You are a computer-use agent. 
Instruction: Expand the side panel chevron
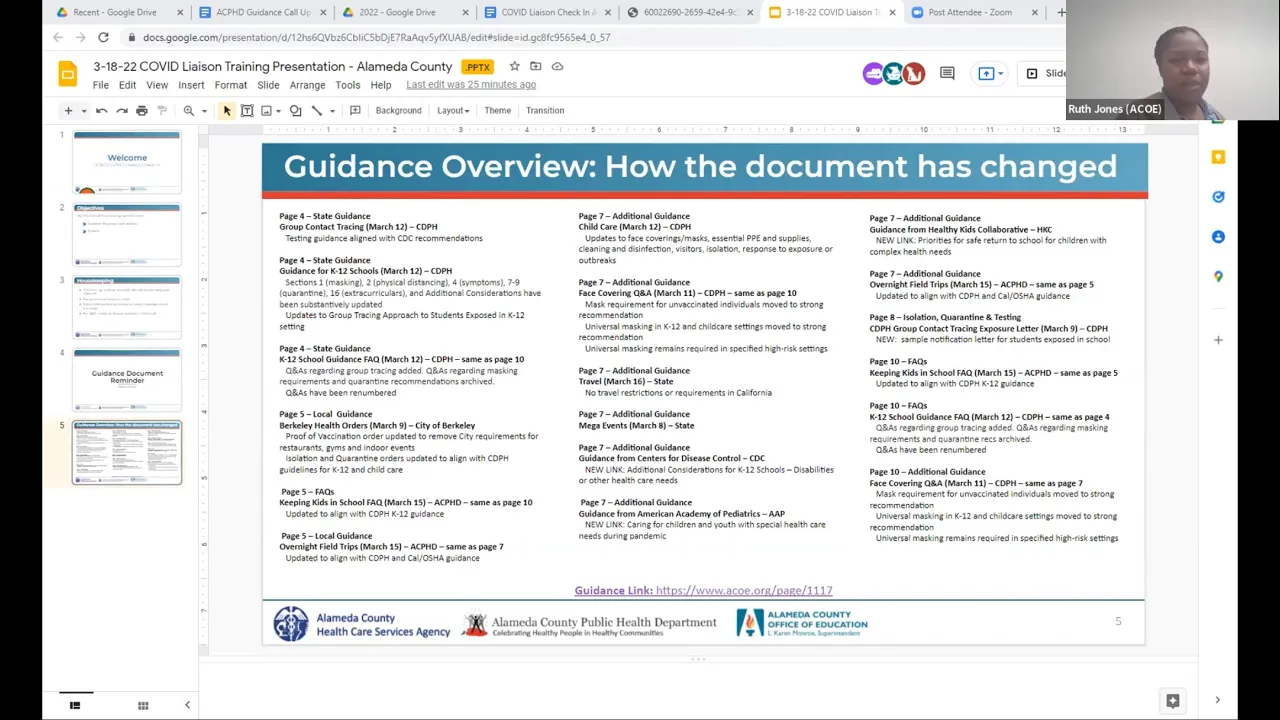1217,700
